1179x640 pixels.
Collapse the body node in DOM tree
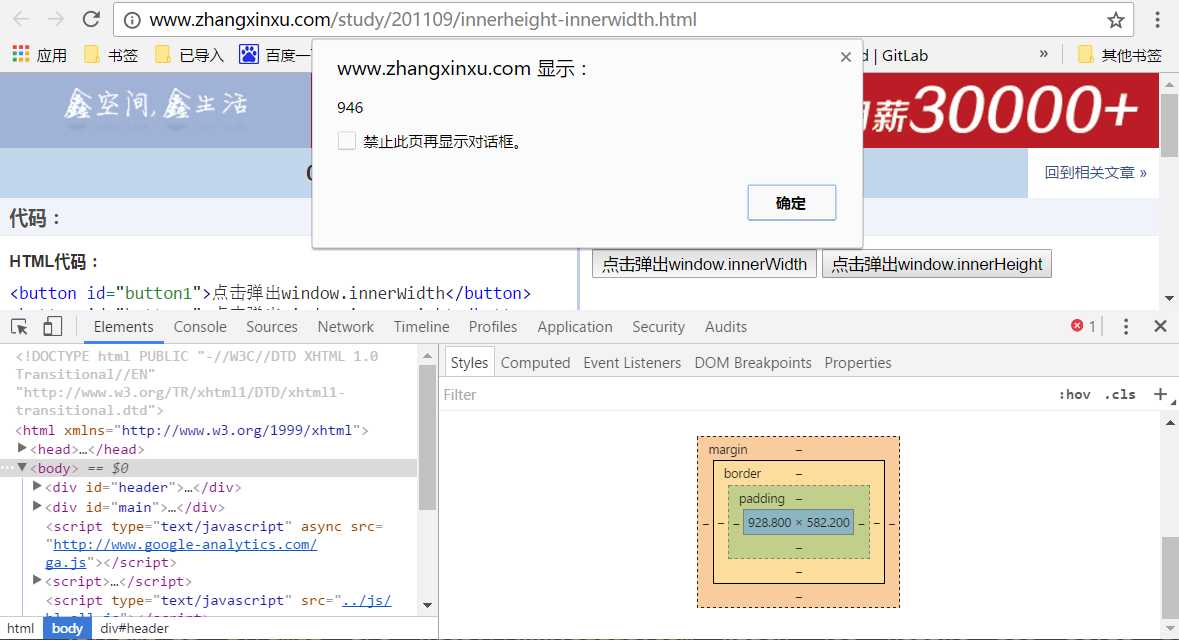point(22,468)
